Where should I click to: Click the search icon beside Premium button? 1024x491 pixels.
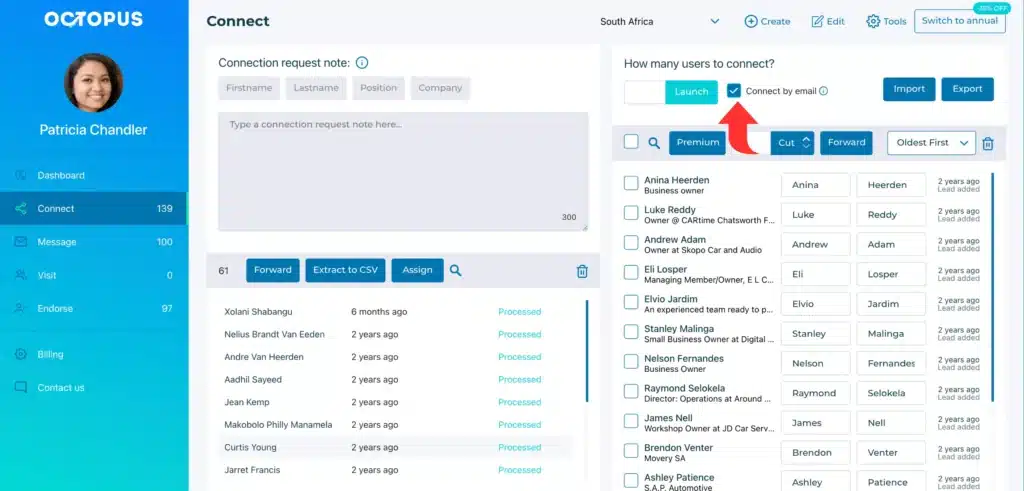coord(654,143)
